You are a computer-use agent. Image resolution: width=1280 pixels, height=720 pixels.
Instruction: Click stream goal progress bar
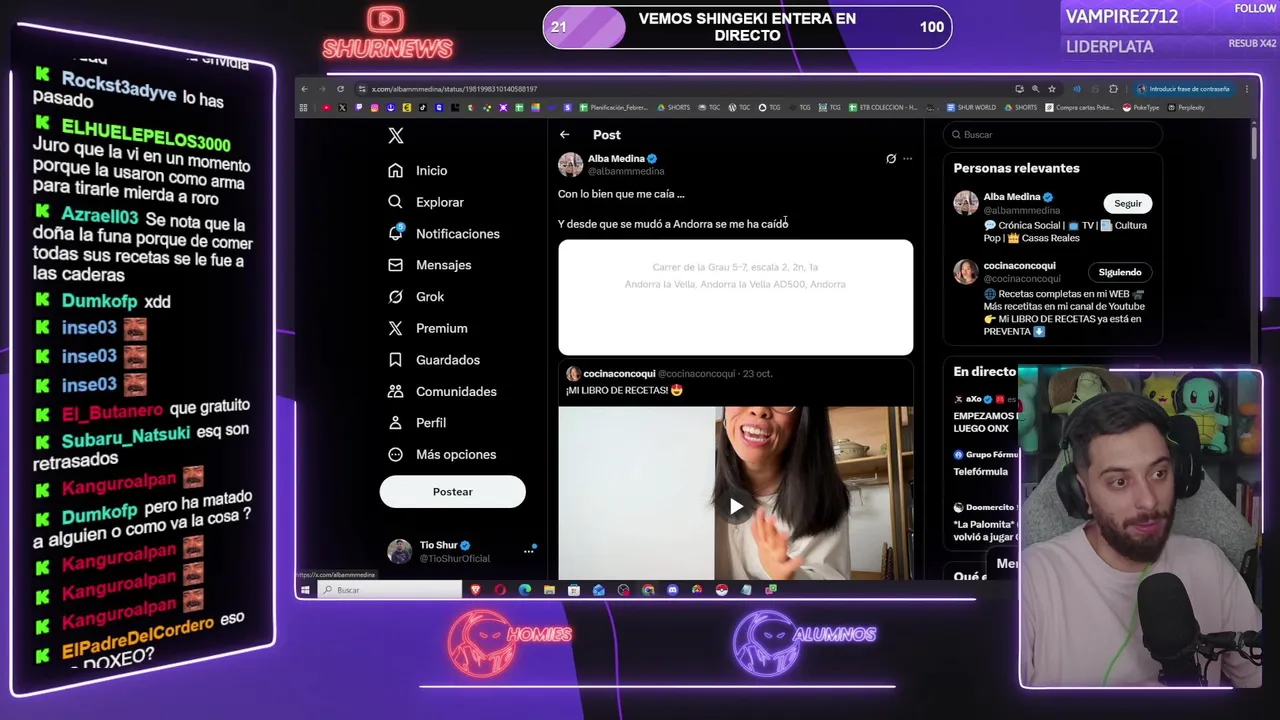click(x=747, y=27)
